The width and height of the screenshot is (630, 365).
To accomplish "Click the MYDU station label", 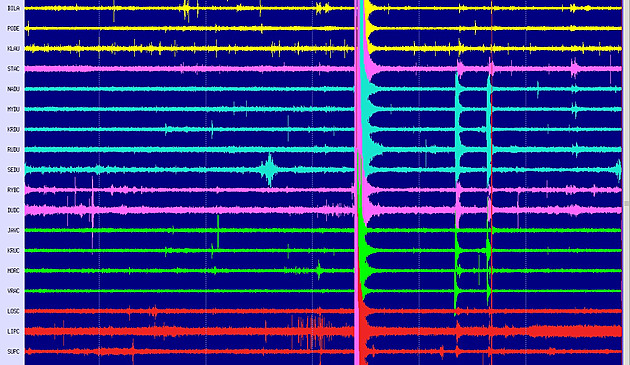I will [x=13, y=109].
